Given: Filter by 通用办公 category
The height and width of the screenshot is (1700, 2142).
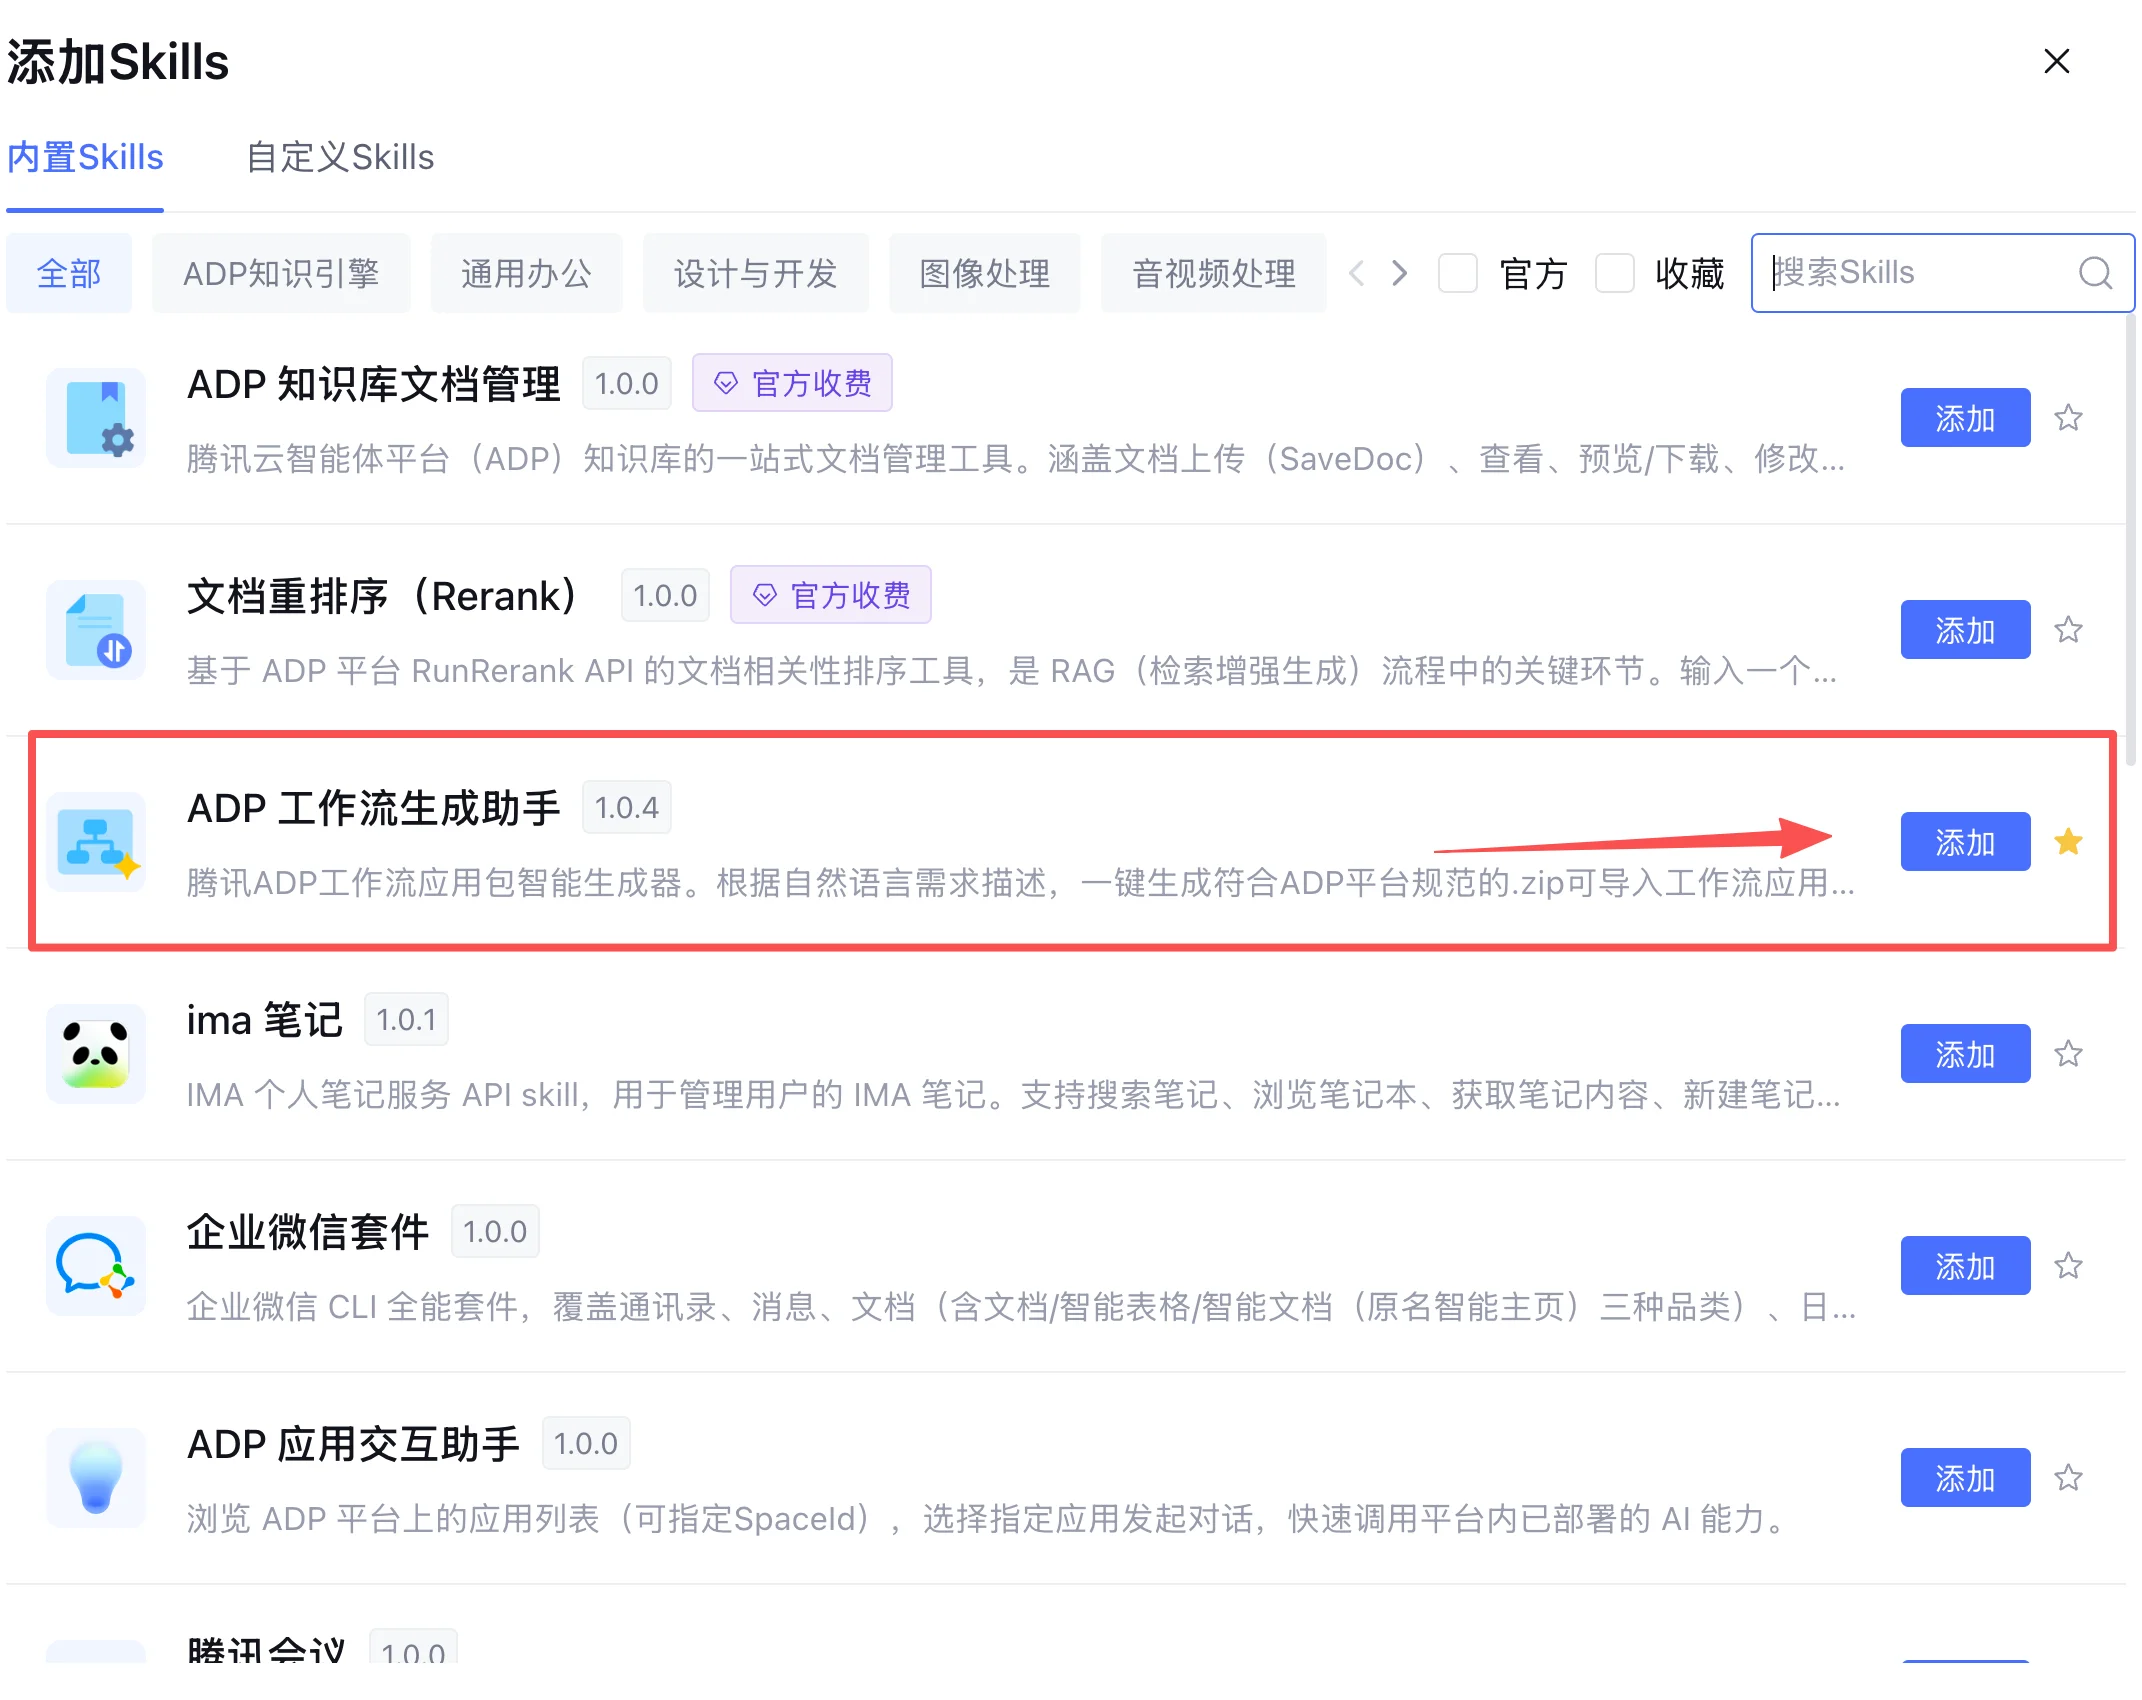Looking at the screenshot, I should (x=526, y=273).
